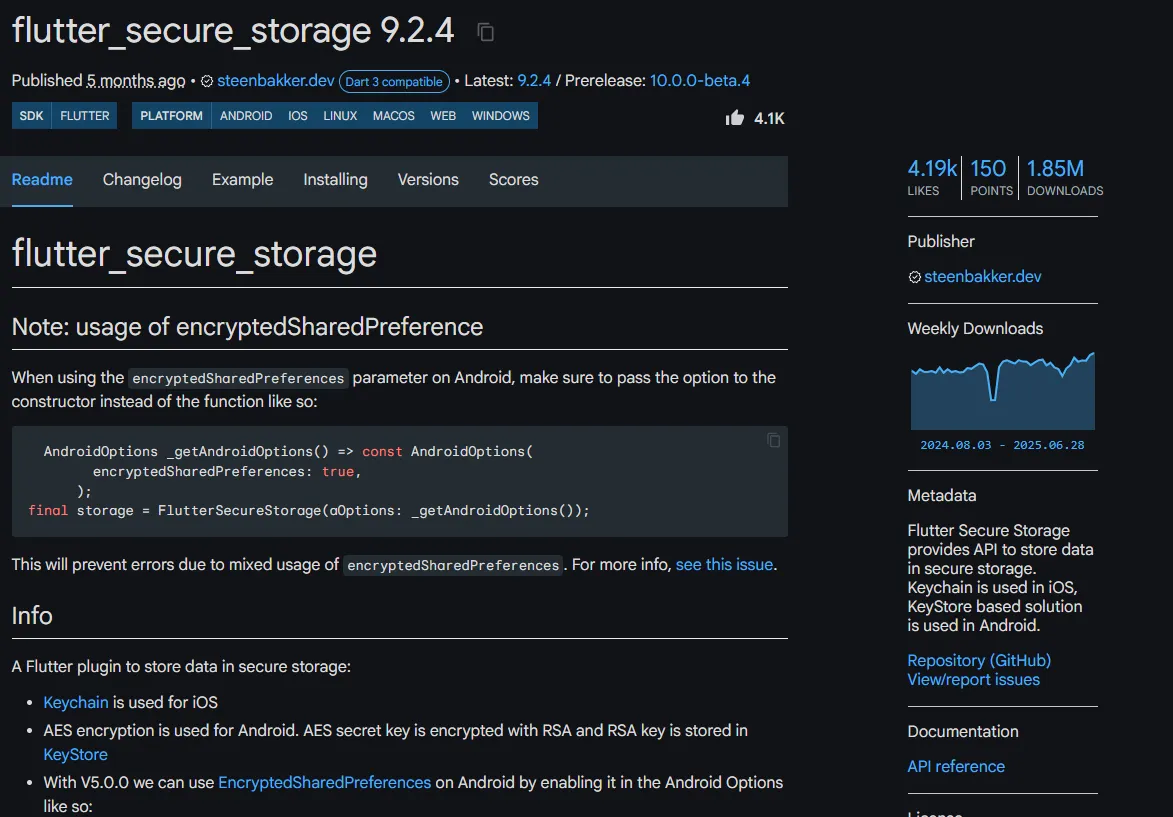The image size is (1173, 817).
Task: Open latest version 9.2.4 link
Action: (534, 81)
